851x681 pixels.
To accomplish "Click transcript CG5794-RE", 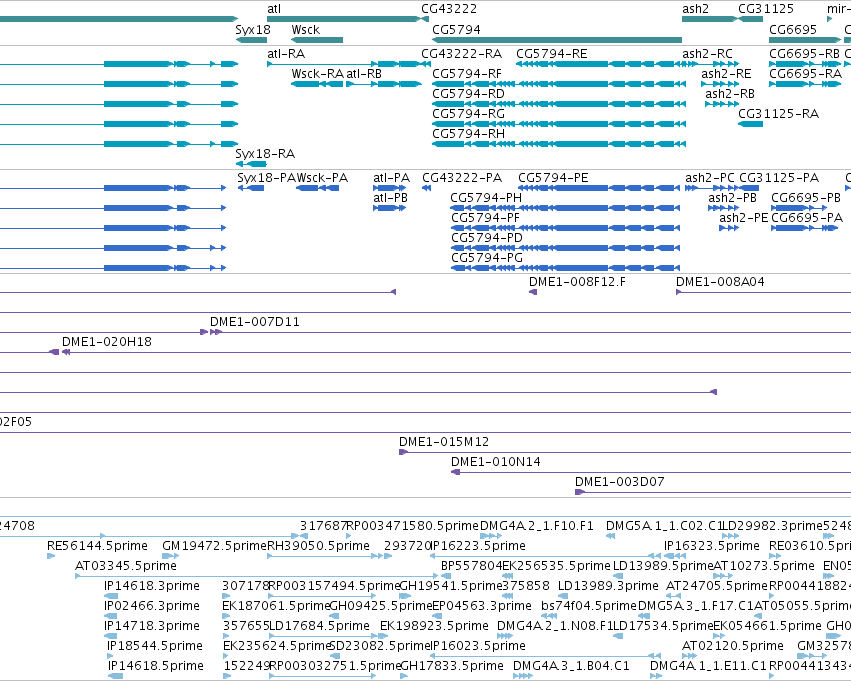I will 552,54.
